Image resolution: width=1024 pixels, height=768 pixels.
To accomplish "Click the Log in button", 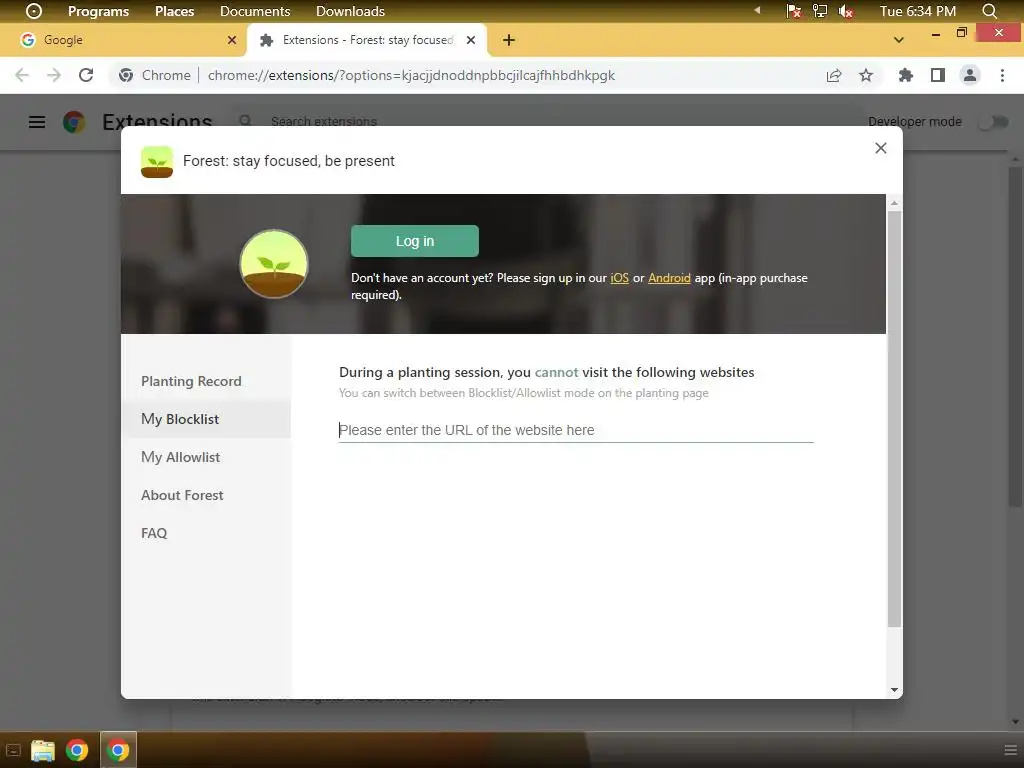I will coord(415,241).
